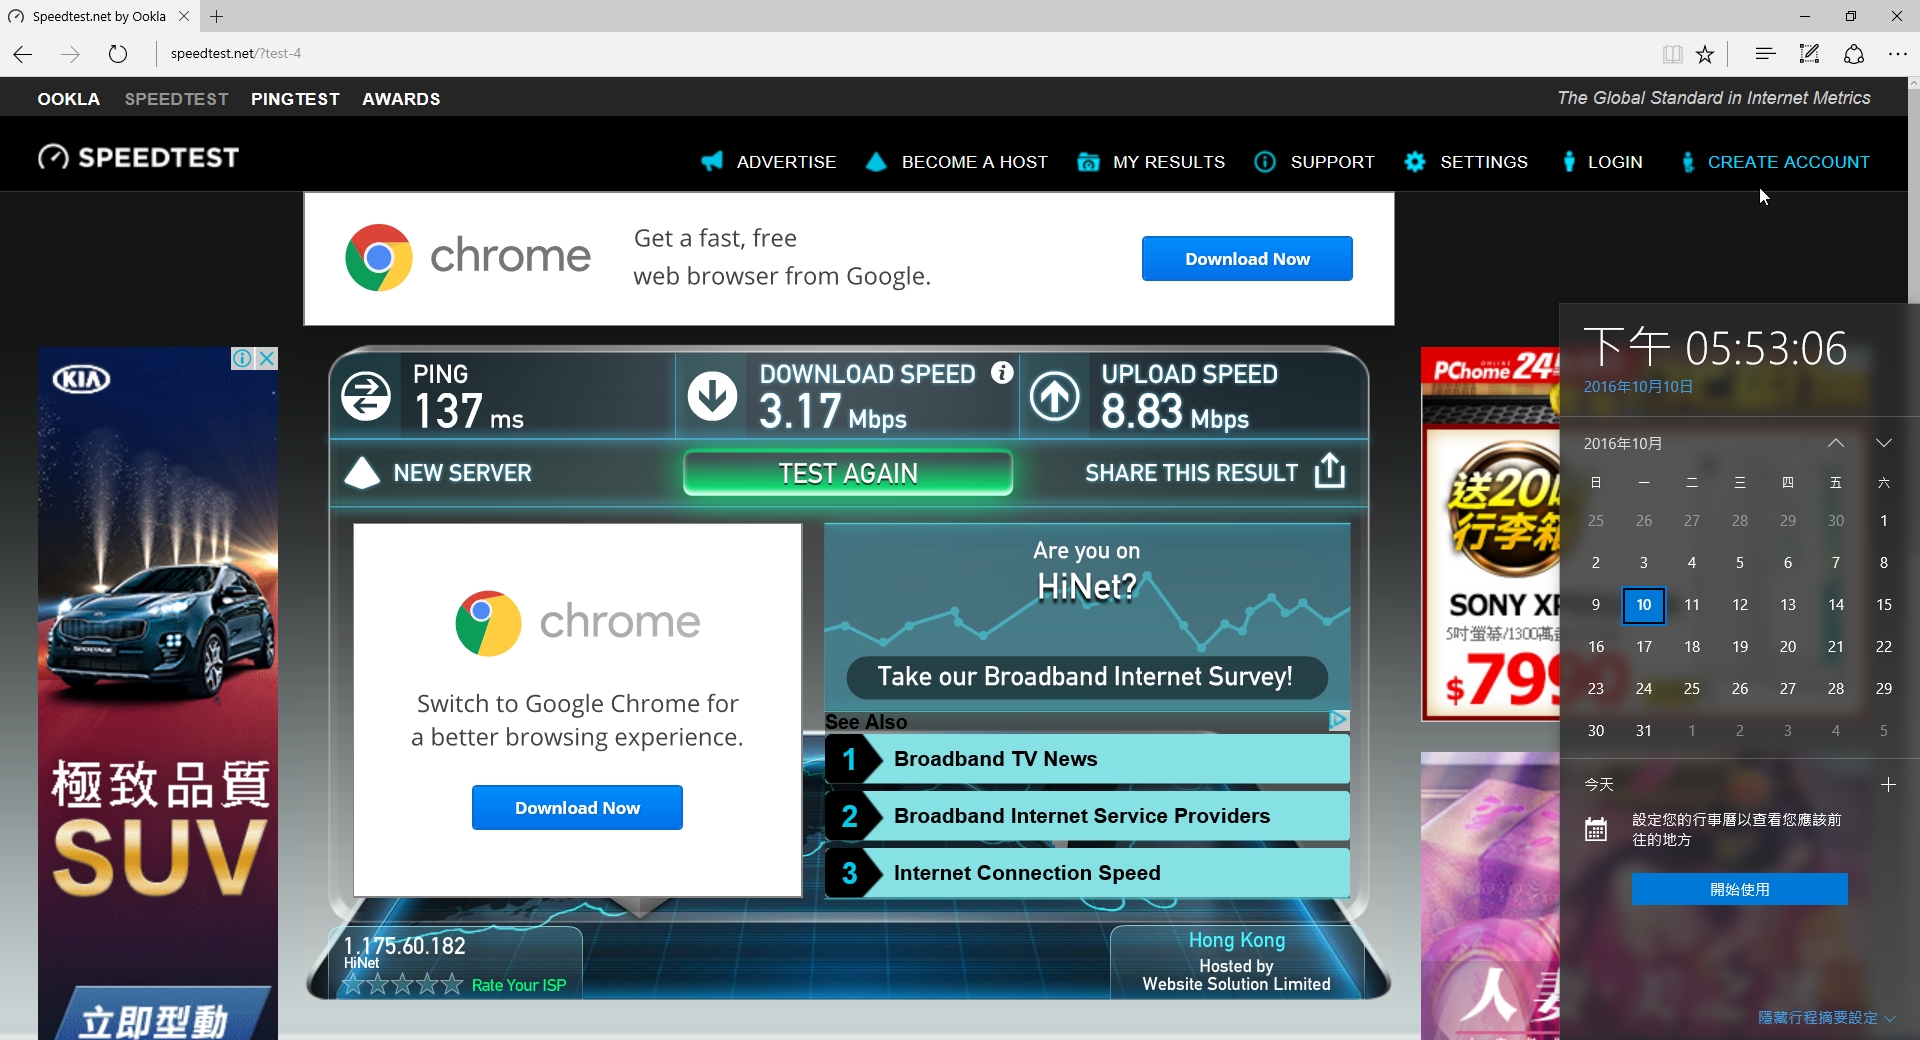Click the Advertise megaphone icon

pyautogui.click(x=712, y=161)
